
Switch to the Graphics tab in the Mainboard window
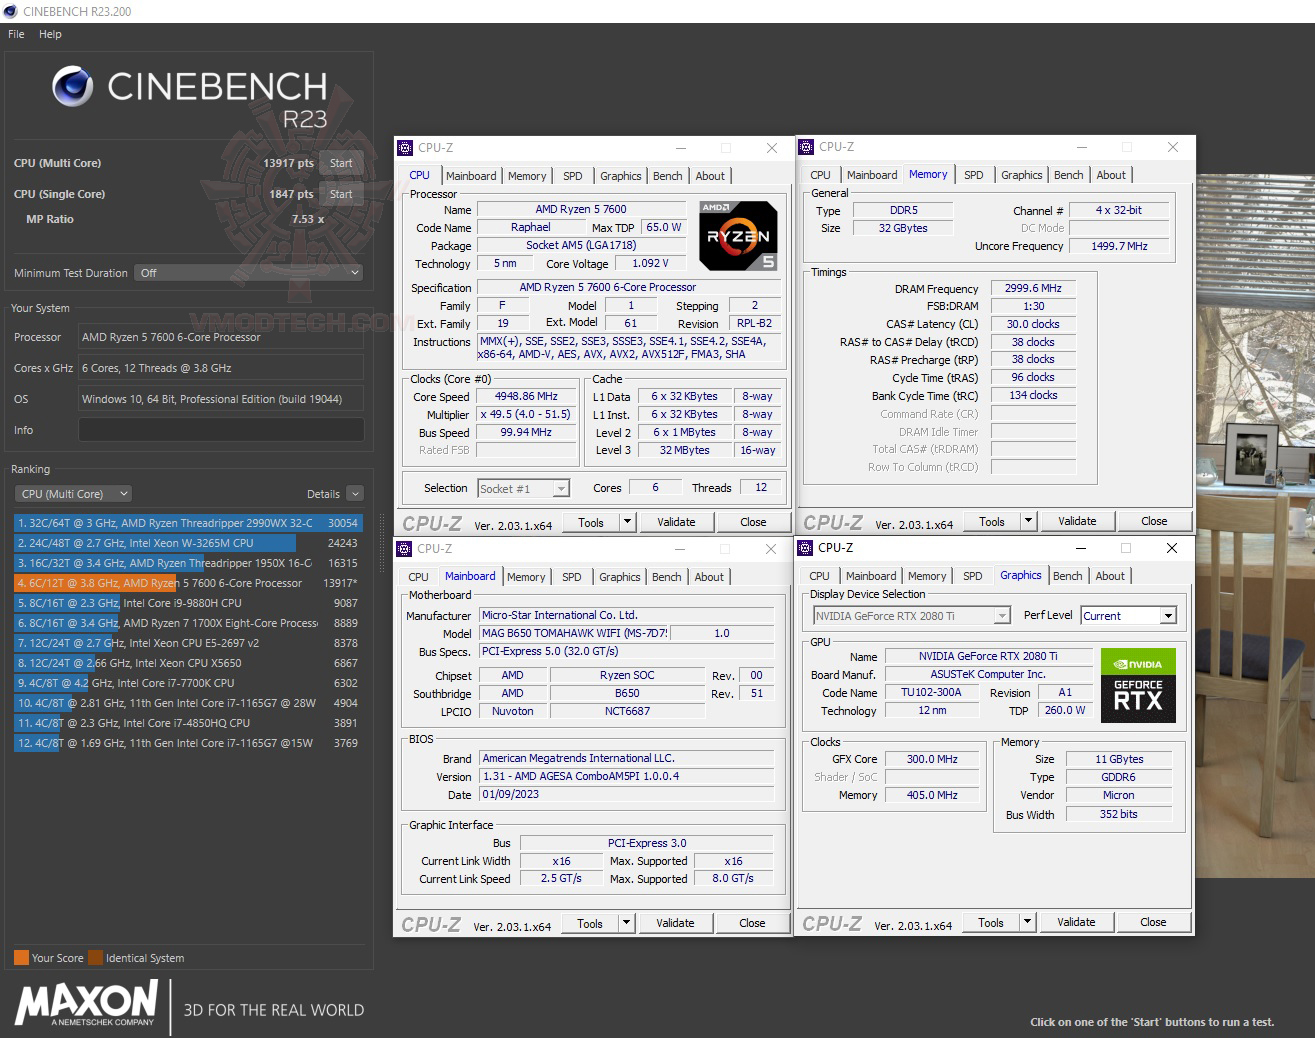click(x=620, y=577)
